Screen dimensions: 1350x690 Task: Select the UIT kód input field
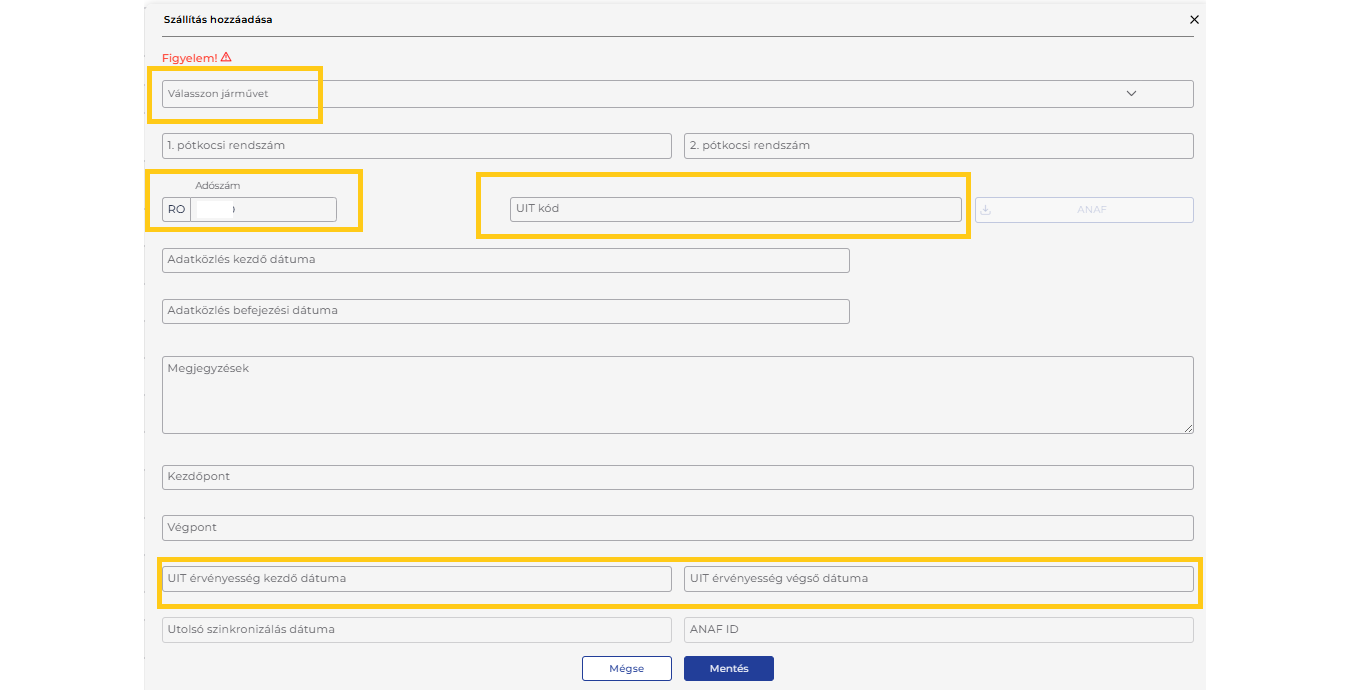click(735, 209)
